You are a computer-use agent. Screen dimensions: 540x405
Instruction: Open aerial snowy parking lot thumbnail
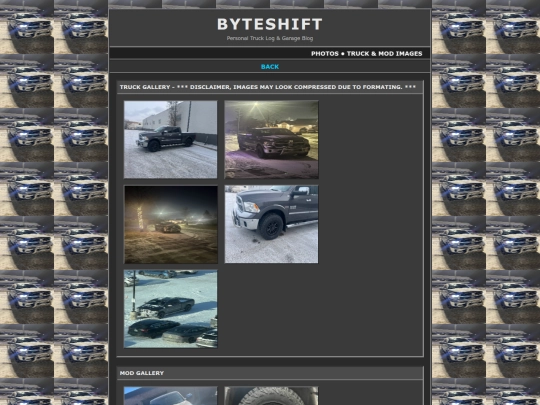170,309
